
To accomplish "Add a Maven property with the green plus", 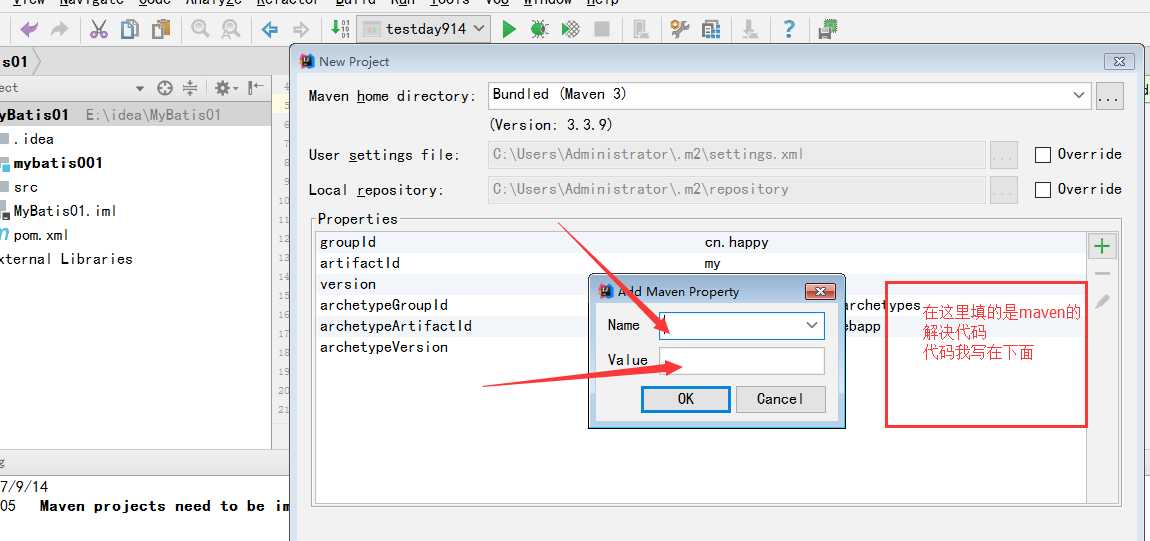I will click(x=1101, y=246).
